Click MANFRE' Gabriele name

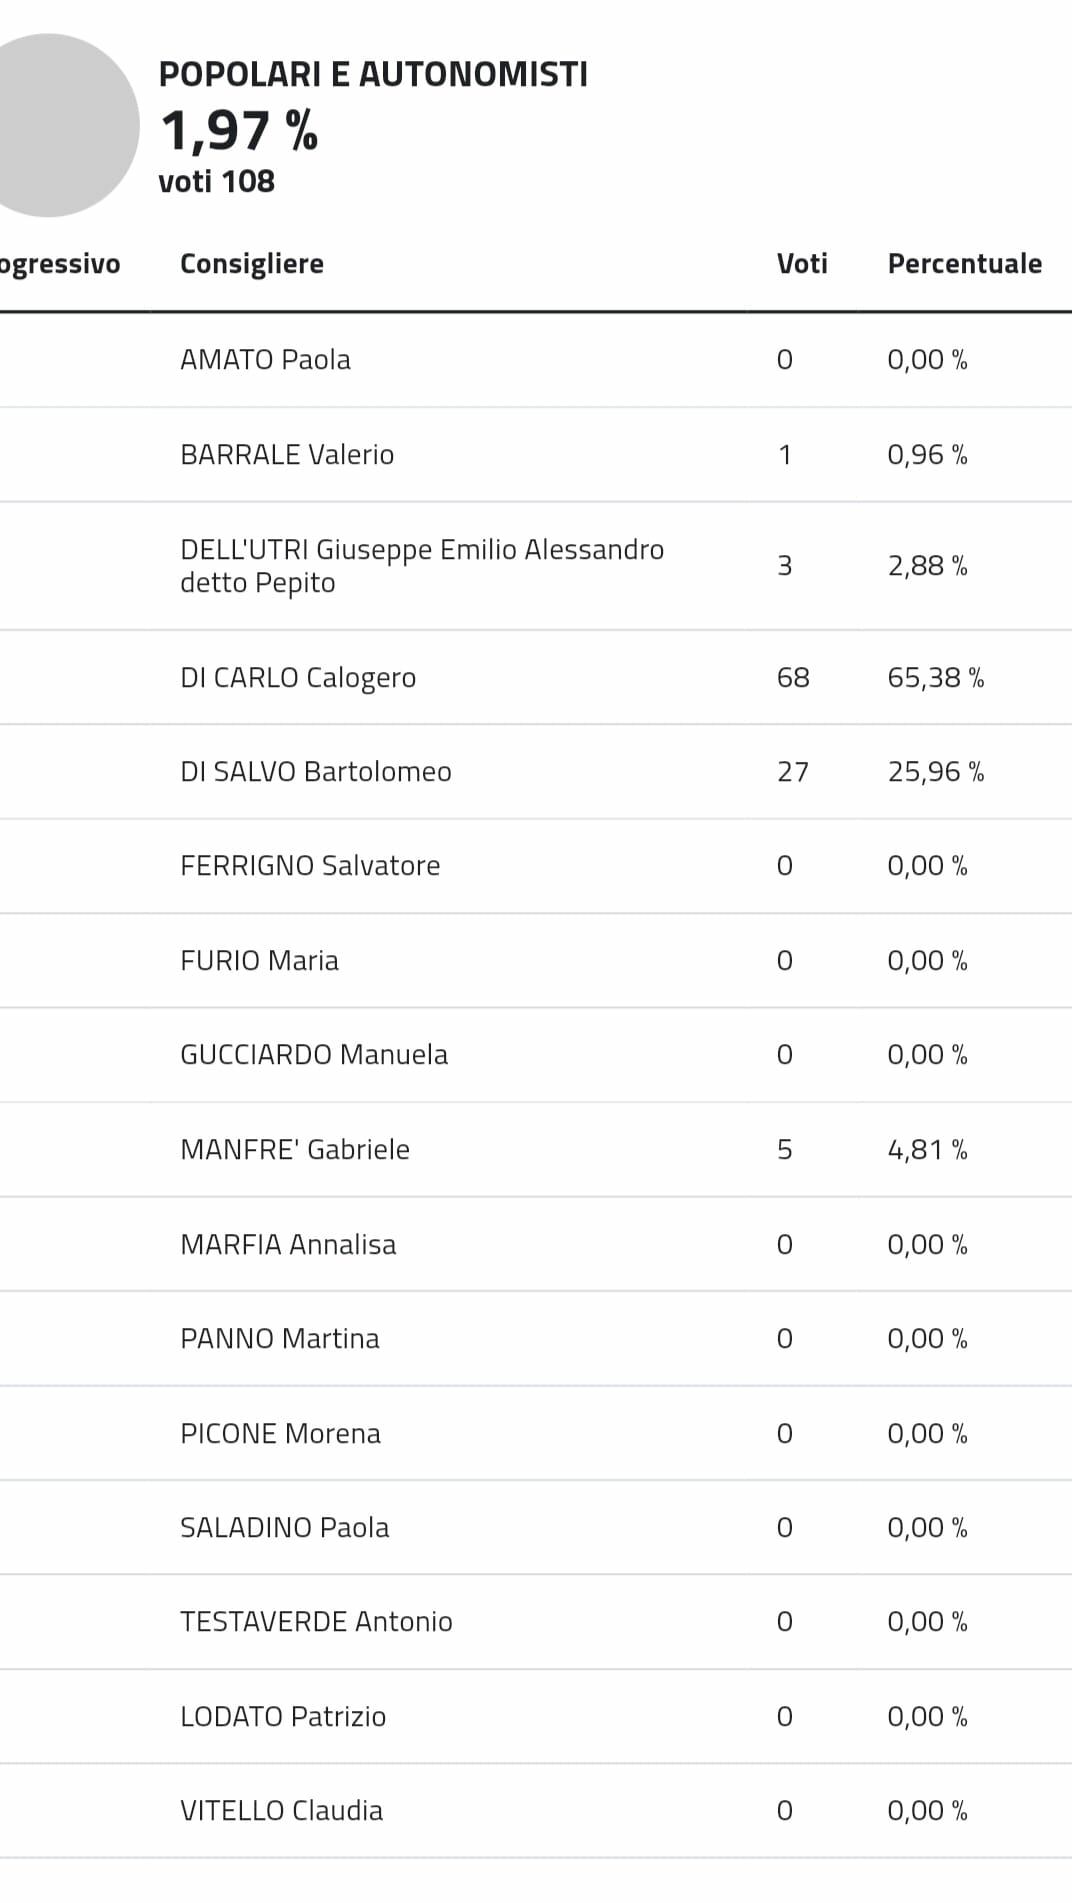pos(295,1150)
